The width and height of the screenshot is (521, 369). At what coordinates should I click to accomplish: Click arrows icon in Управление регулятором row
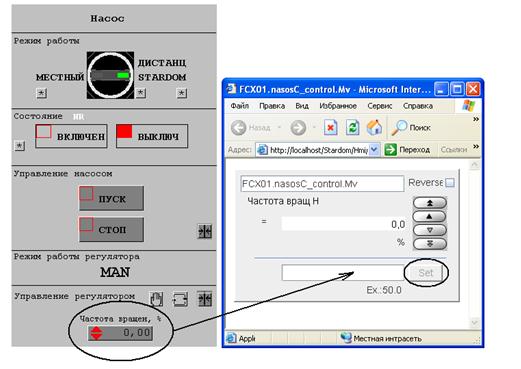pyautogui.click(x=205, y=299)
